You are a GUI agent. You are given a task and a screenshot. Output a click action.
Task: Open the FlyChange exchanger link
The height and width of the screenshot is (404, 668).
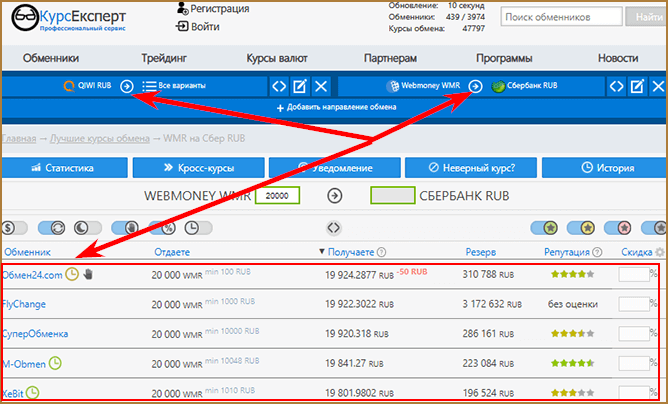[24, 304]
